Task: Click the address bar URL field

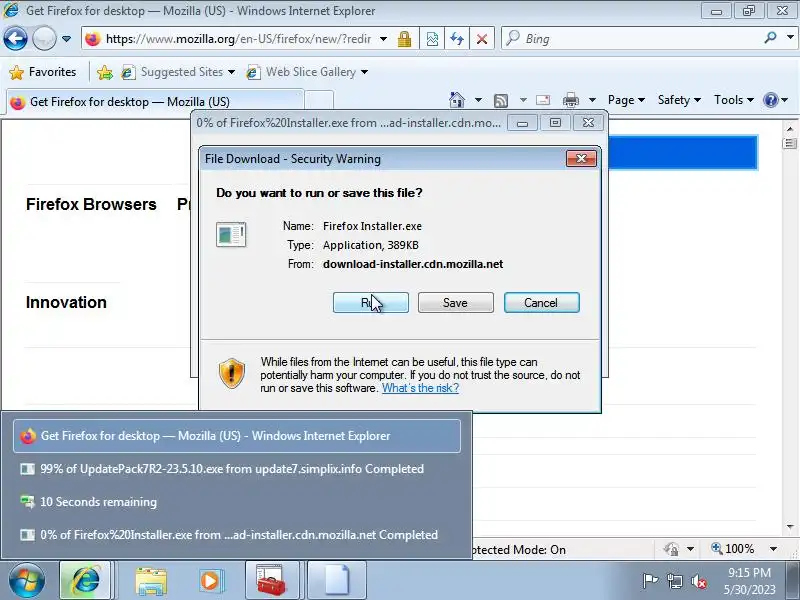Action: [238, 39]
